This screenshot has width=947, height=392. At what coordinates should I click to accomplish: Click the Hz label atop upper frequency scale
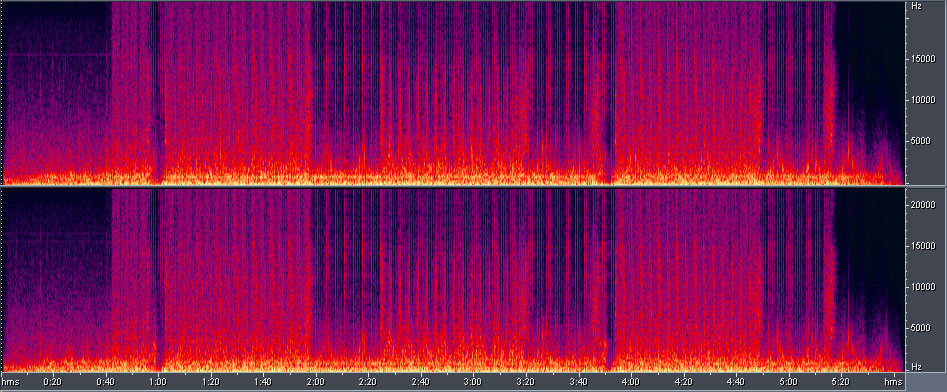917,6
